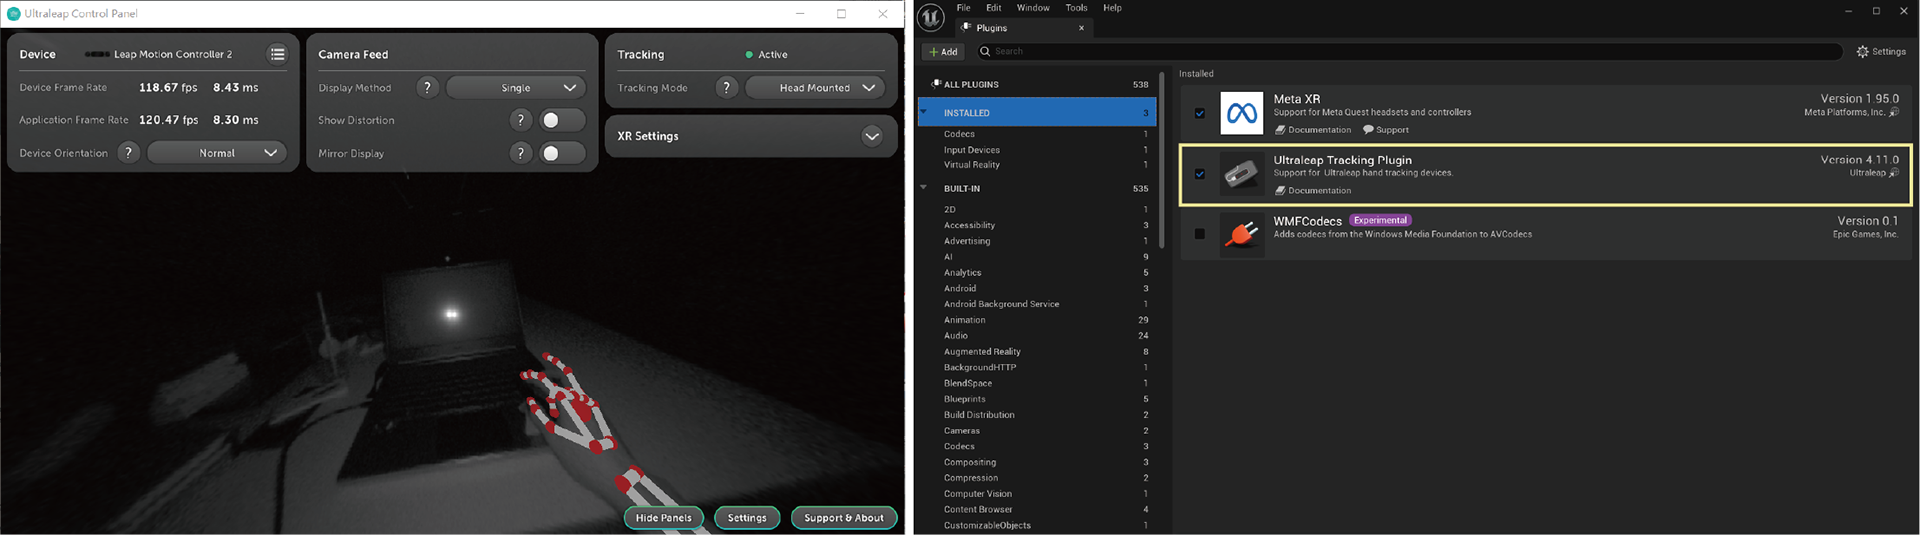Viewport: 1920px width, 535px height.
Task: Click the Unreal Engine logo icon
Action: pos(931,18)
